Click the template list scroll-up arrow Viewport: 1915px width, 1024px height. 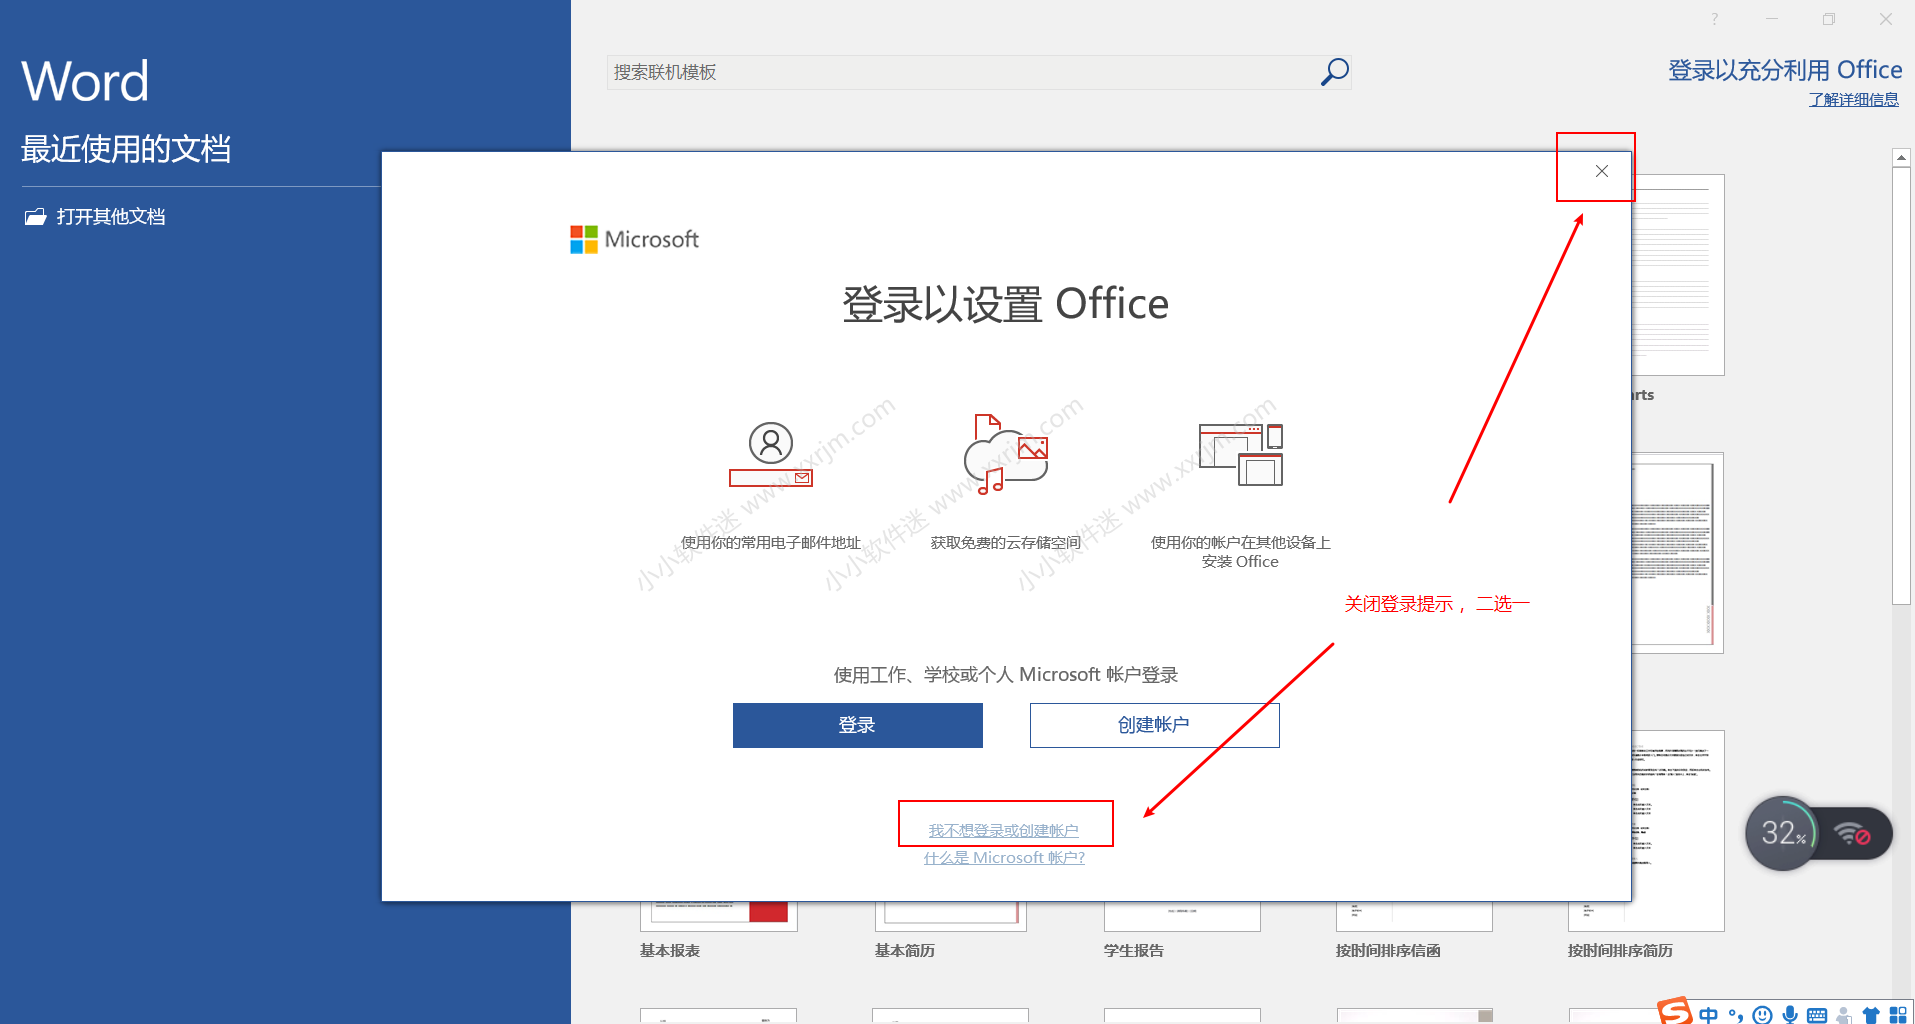(1901, 157)
